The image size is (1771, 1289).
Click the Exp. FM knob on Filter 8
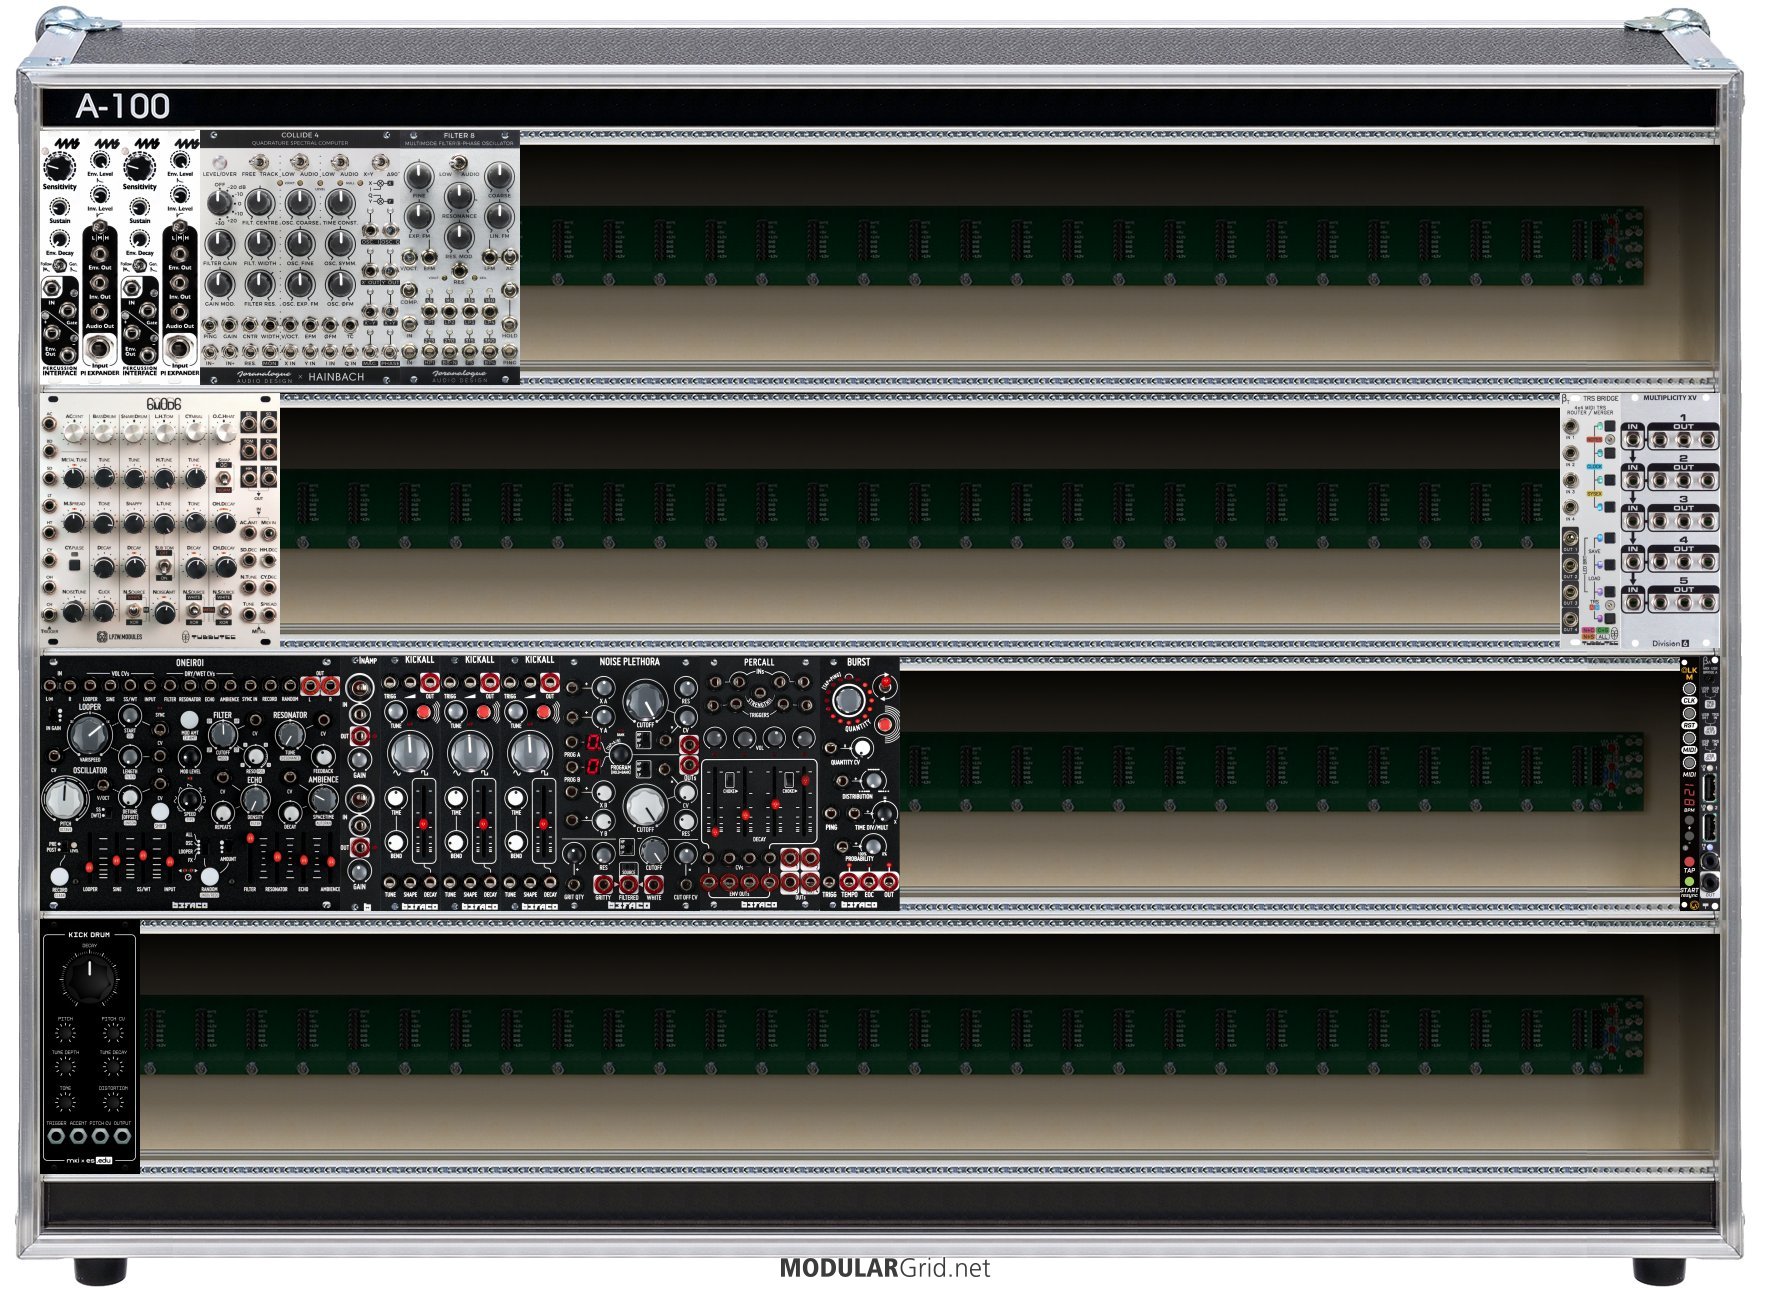tap(419, 216)
